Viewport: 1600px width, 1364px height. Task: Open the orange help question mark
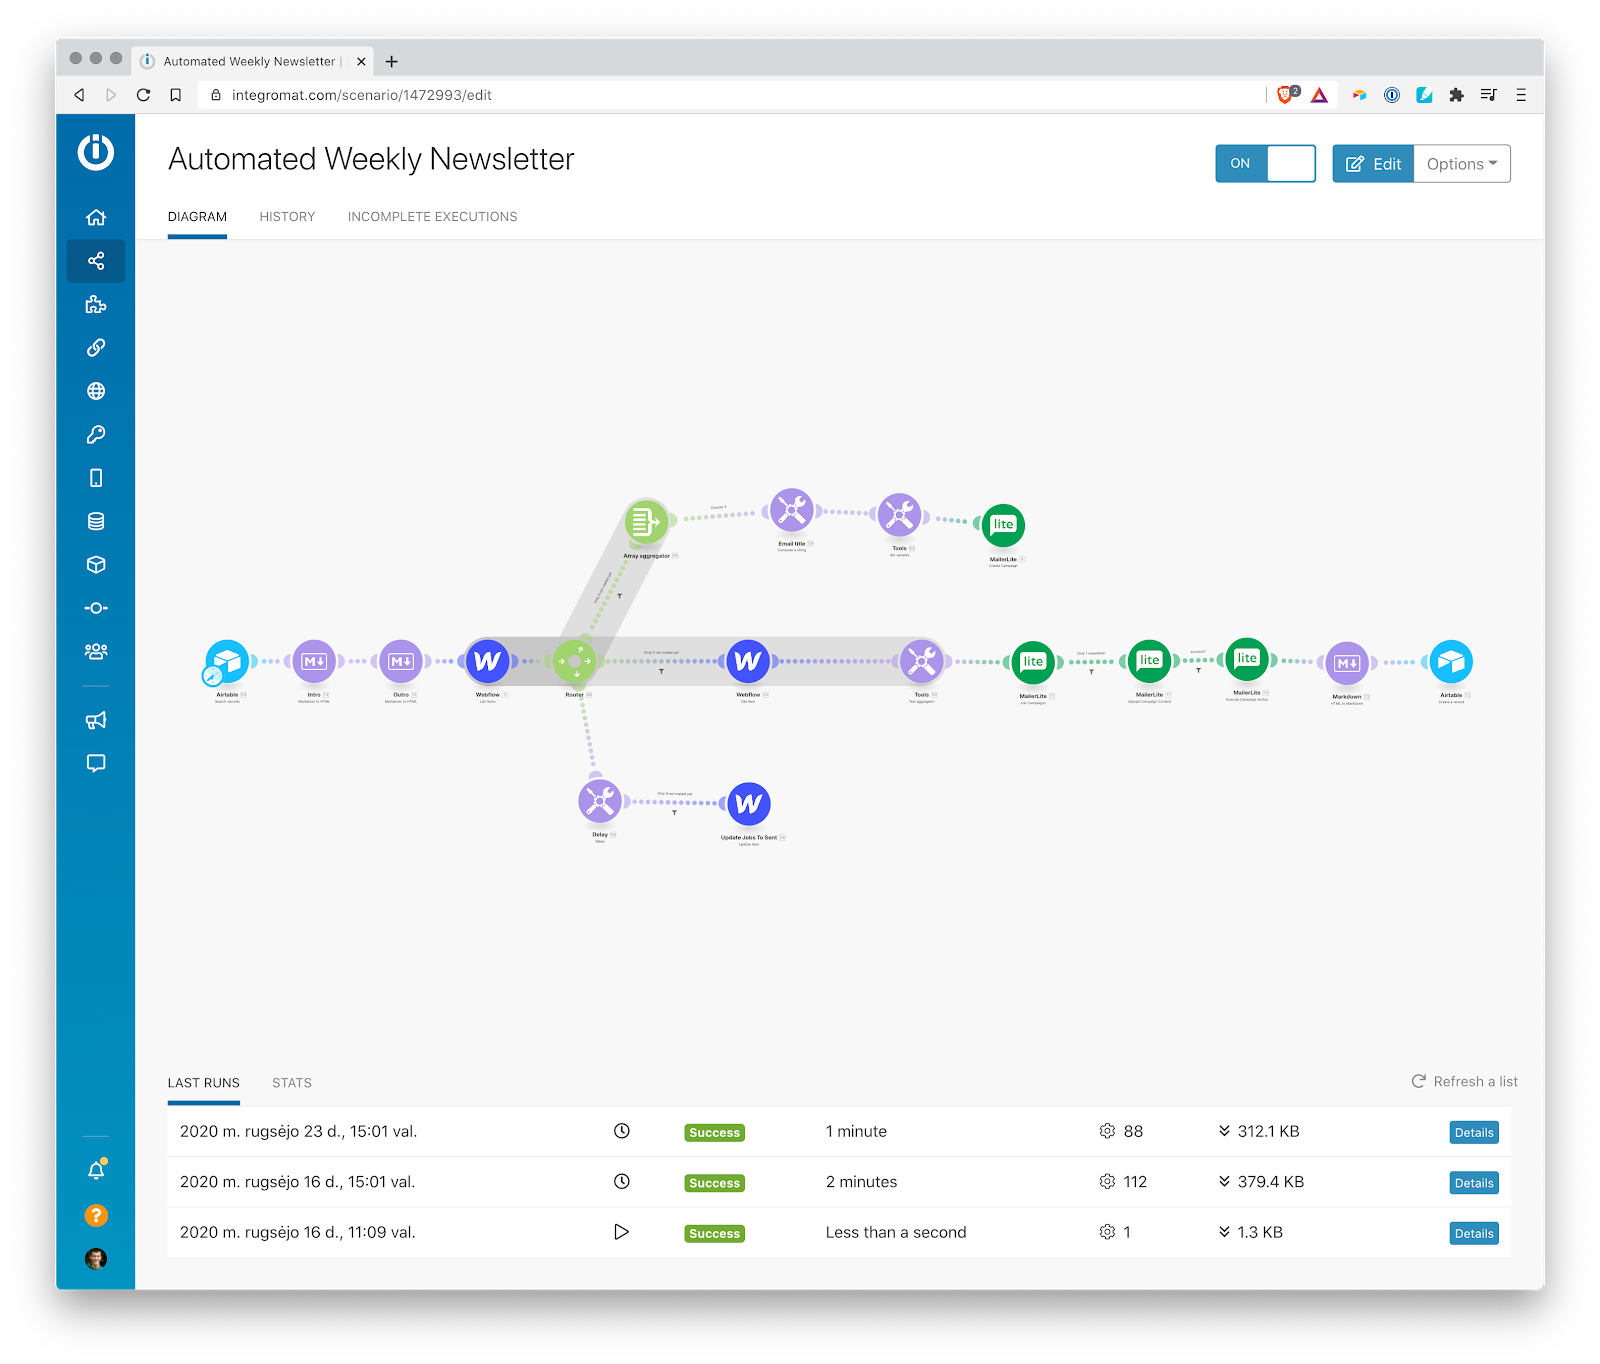pyautogui.click(x=96, y=1215)
